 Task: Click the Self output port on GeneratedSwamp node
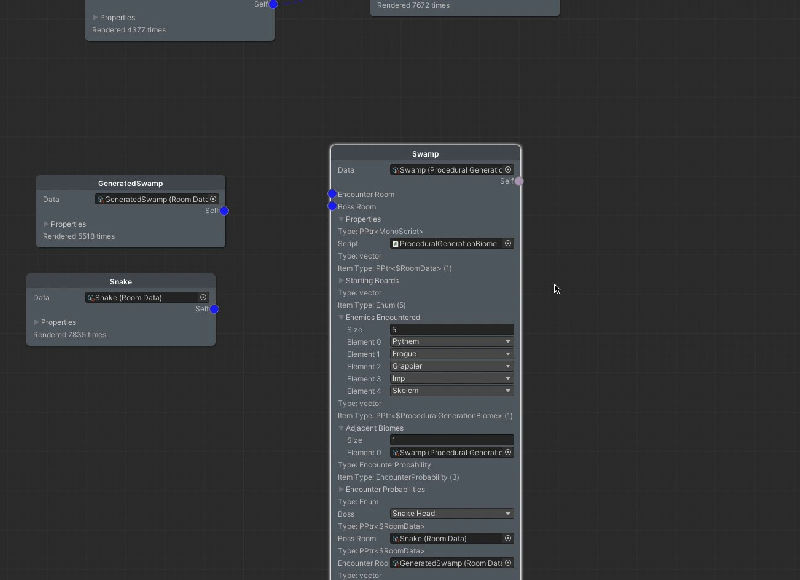pyautogui.click(x=224, y=211)
